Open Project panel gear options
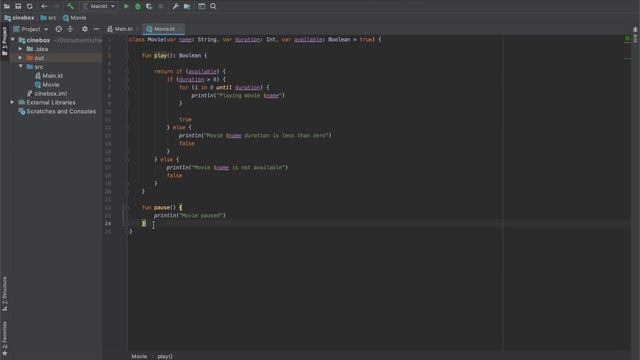Viewport: 640px width, 360px height. point(84,29)
